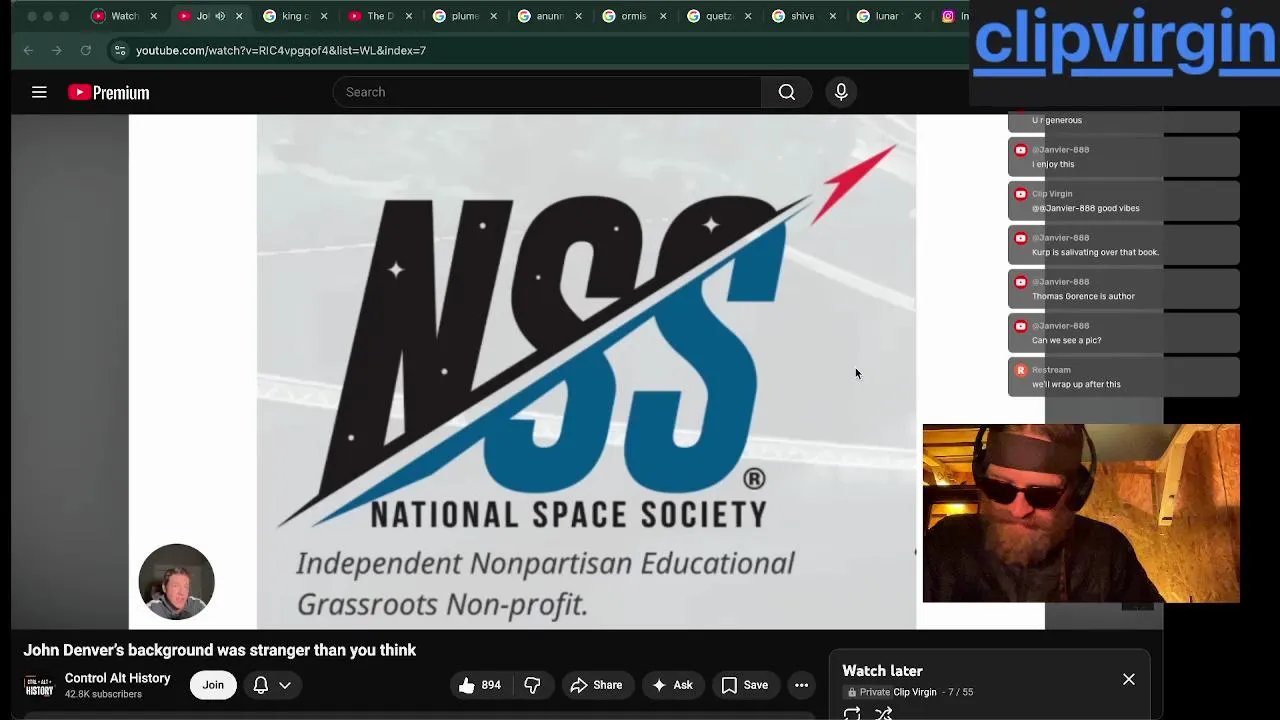Go to YouTube Premium home logo
This screenshot has width=1280, height=720.
pyautogui.click(x=108, y=92)
